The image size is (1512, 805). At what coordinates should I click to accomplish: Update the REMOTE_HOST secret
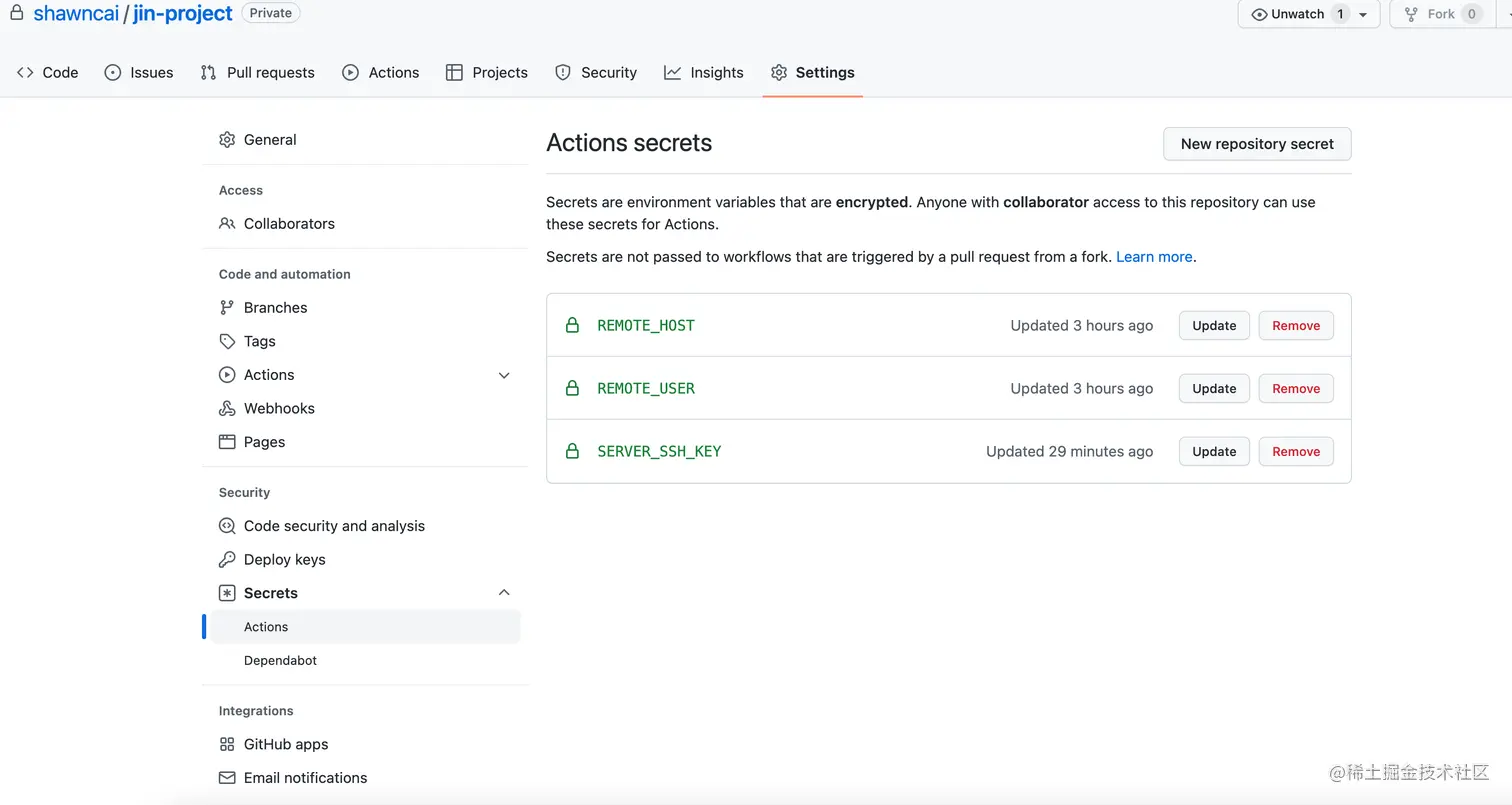click(1214, 325)
